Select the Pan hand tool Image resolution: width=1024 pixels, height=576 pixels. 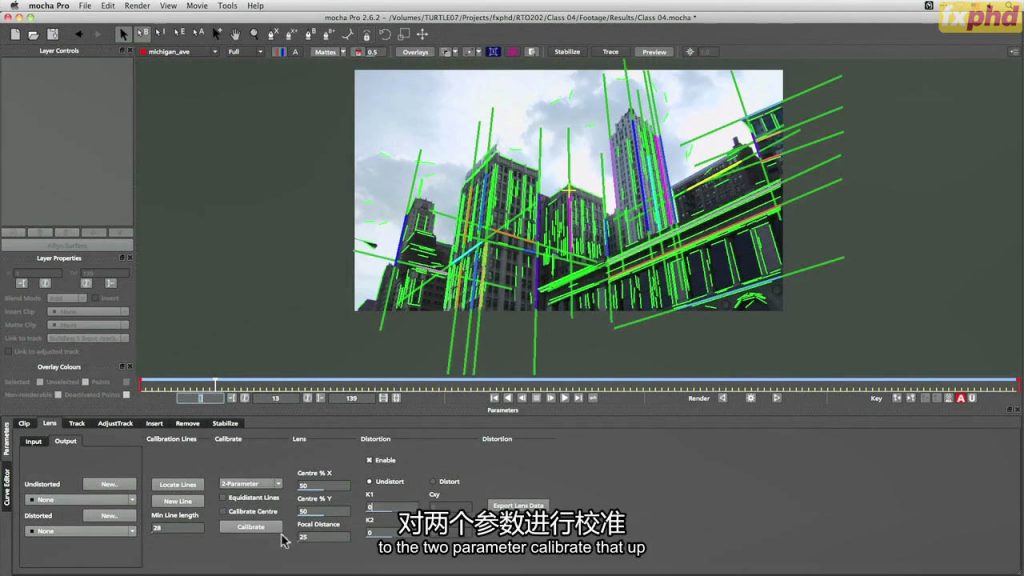coord(235,34)
